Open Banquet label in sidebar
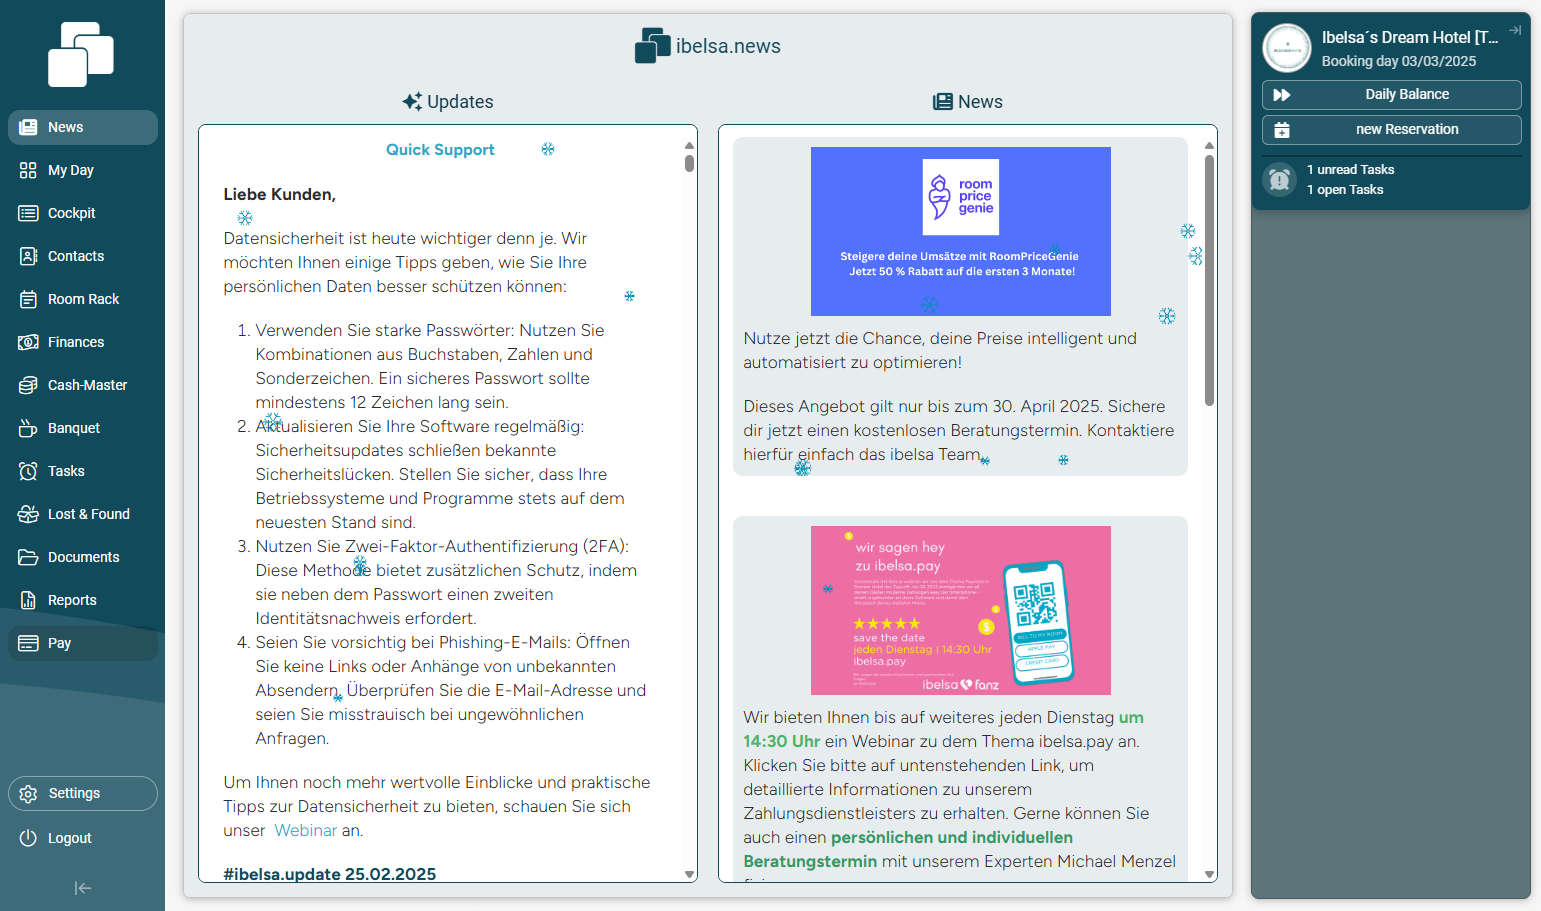The image size is (1541, 911). 74,428
